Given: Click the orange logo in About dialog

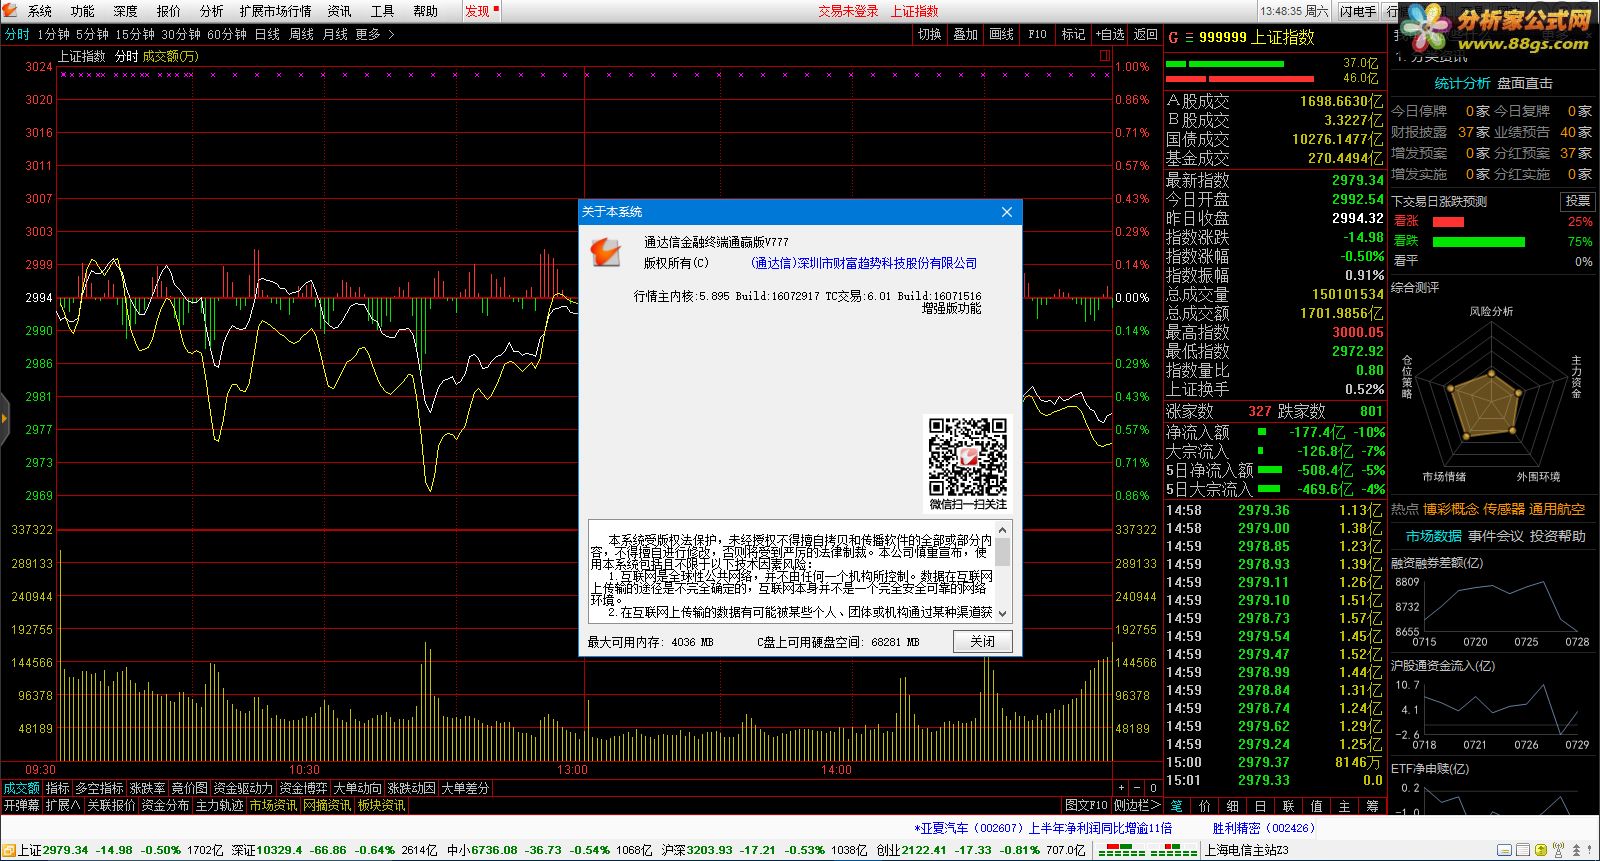Looking at the screenshot, I should [x=605, y=252].
